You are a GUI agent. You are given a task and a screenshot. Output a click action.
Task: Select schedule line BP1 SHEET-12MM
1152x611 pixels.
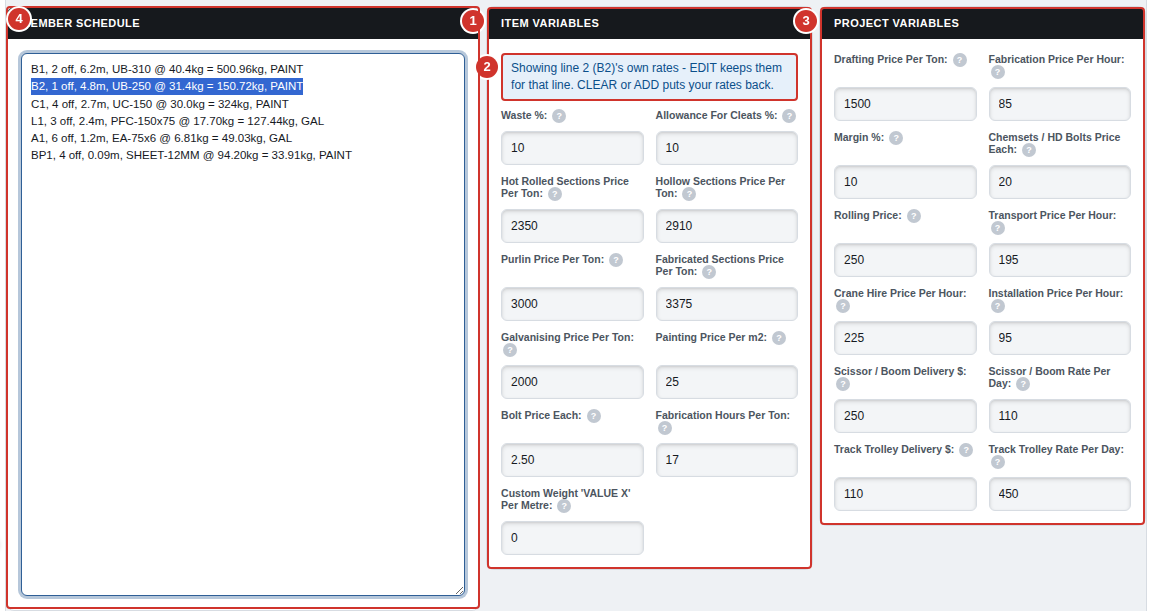pos(191,155)
